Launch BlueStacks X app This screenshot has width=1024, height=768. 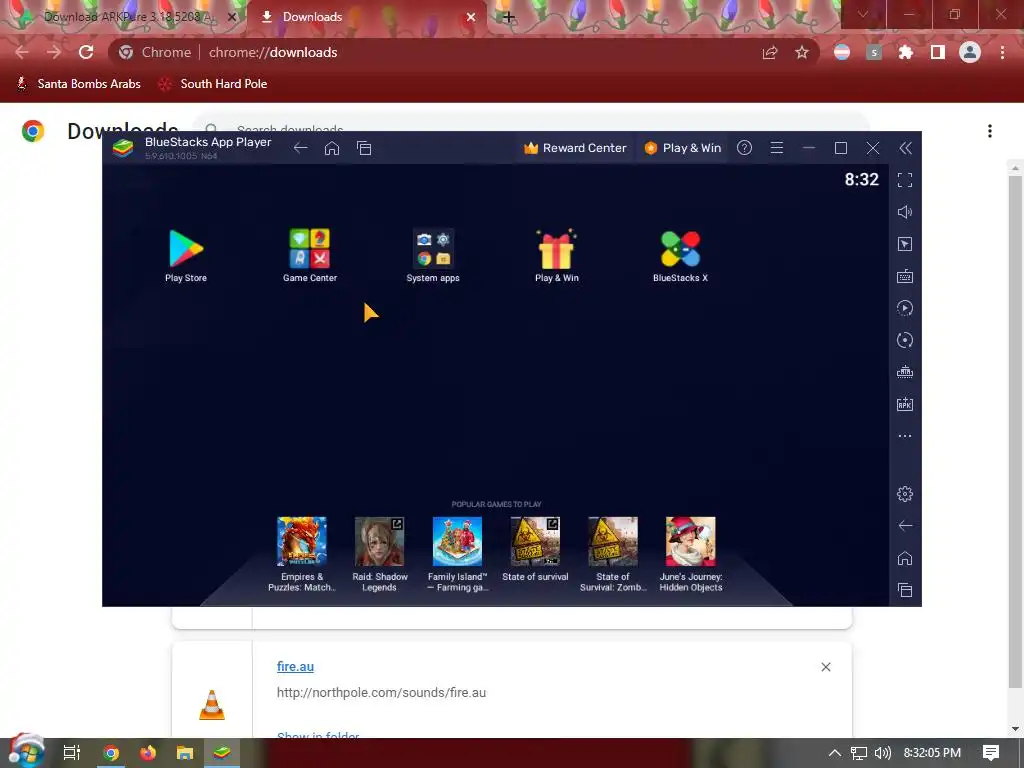(x=680, y=249)
